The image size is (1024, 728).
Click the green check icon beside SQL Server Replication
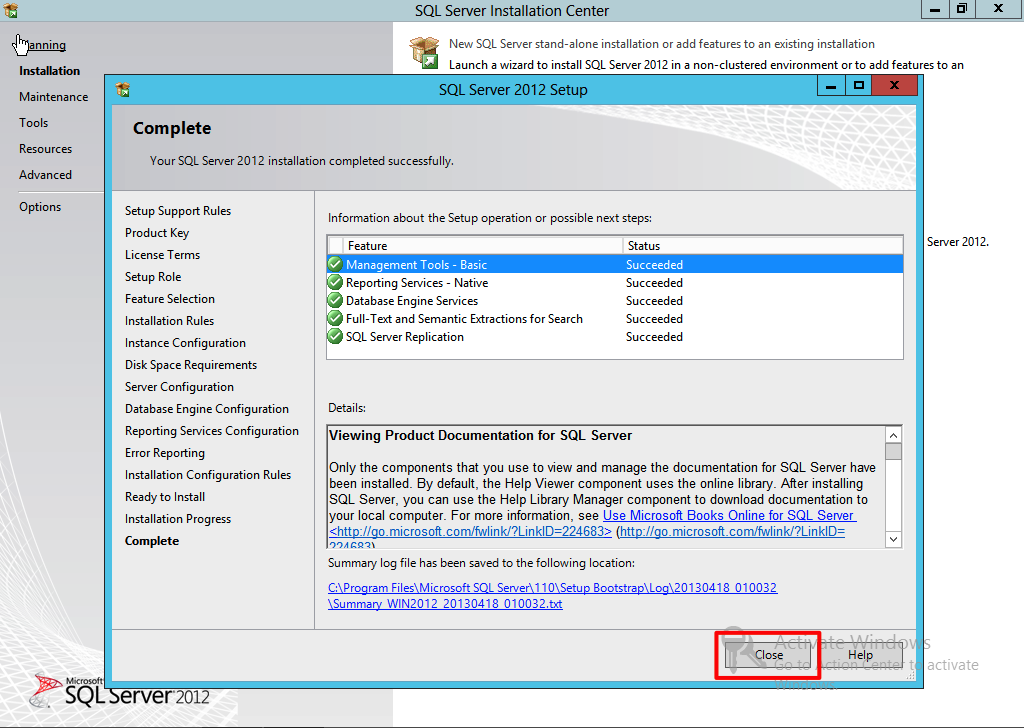(x=335, y=337)
